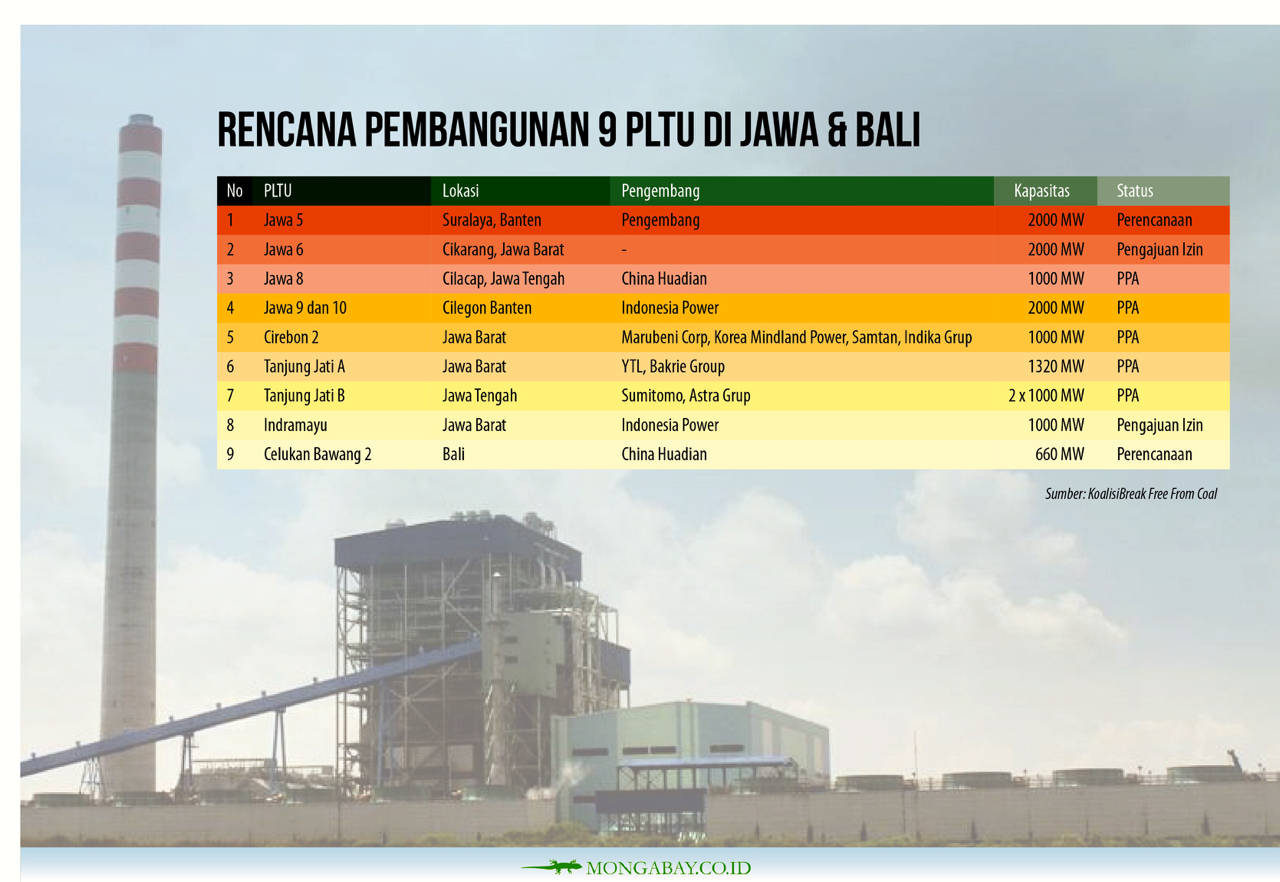Screen dimensions: 1280x882
Task: Select the 'Suralaya, Banten' cell
Action: click(492, 220)
